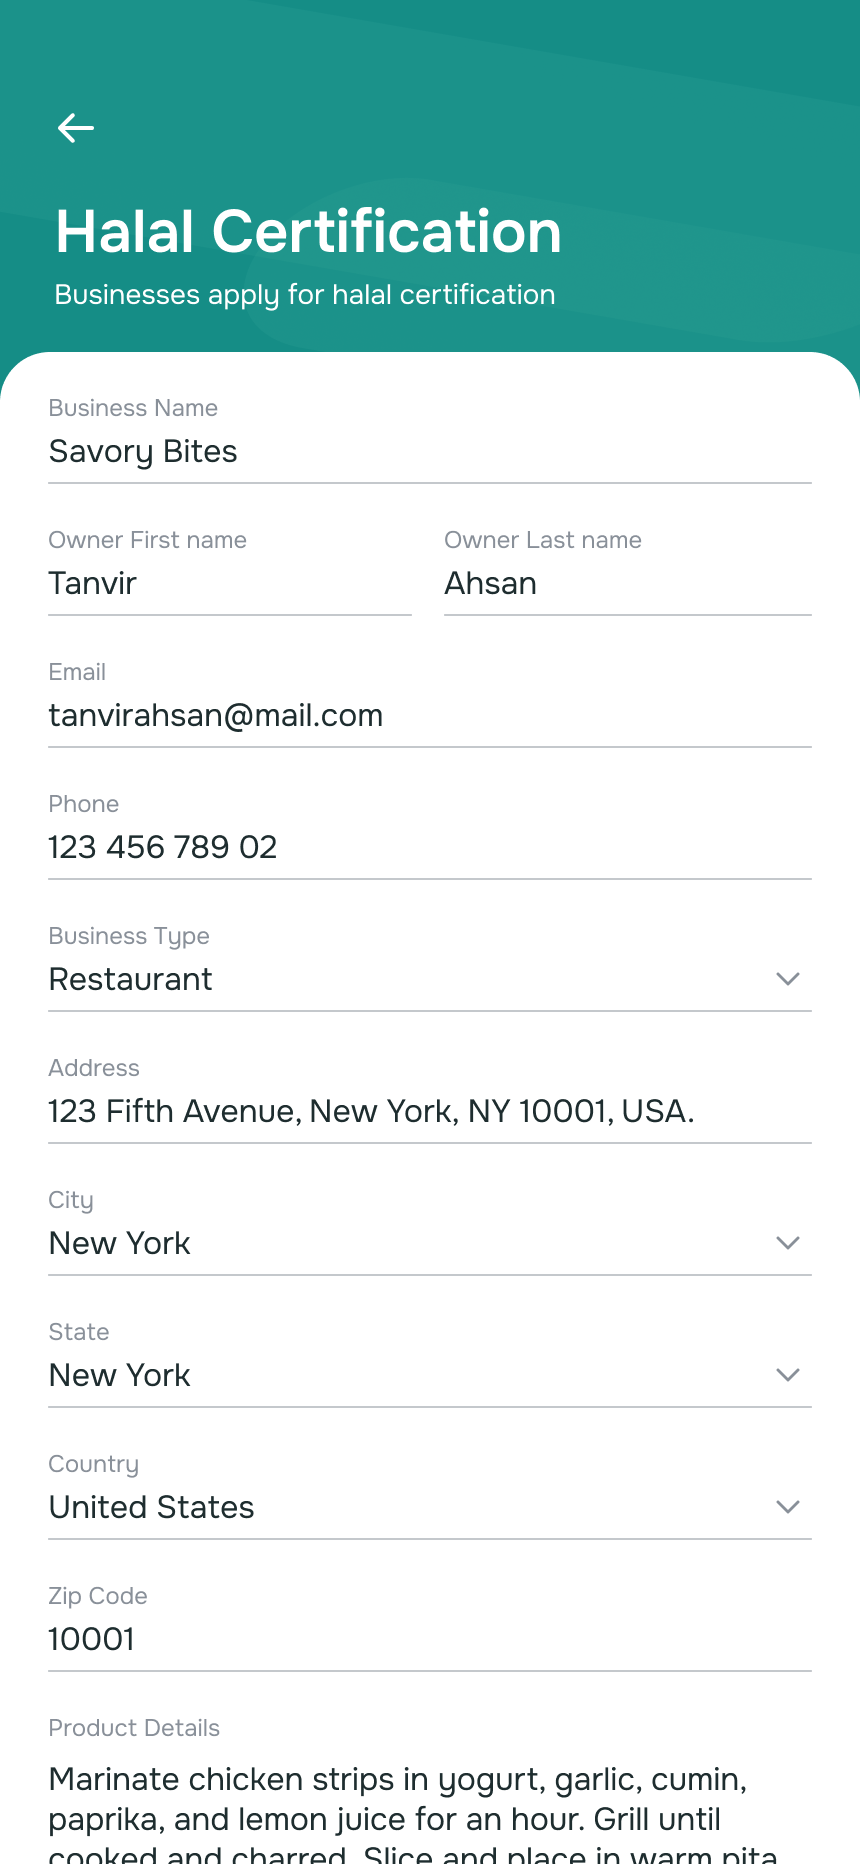Viewport: 860px width, 1864px height.
Task: Click the Product Details label
Action: point(134,1728)
